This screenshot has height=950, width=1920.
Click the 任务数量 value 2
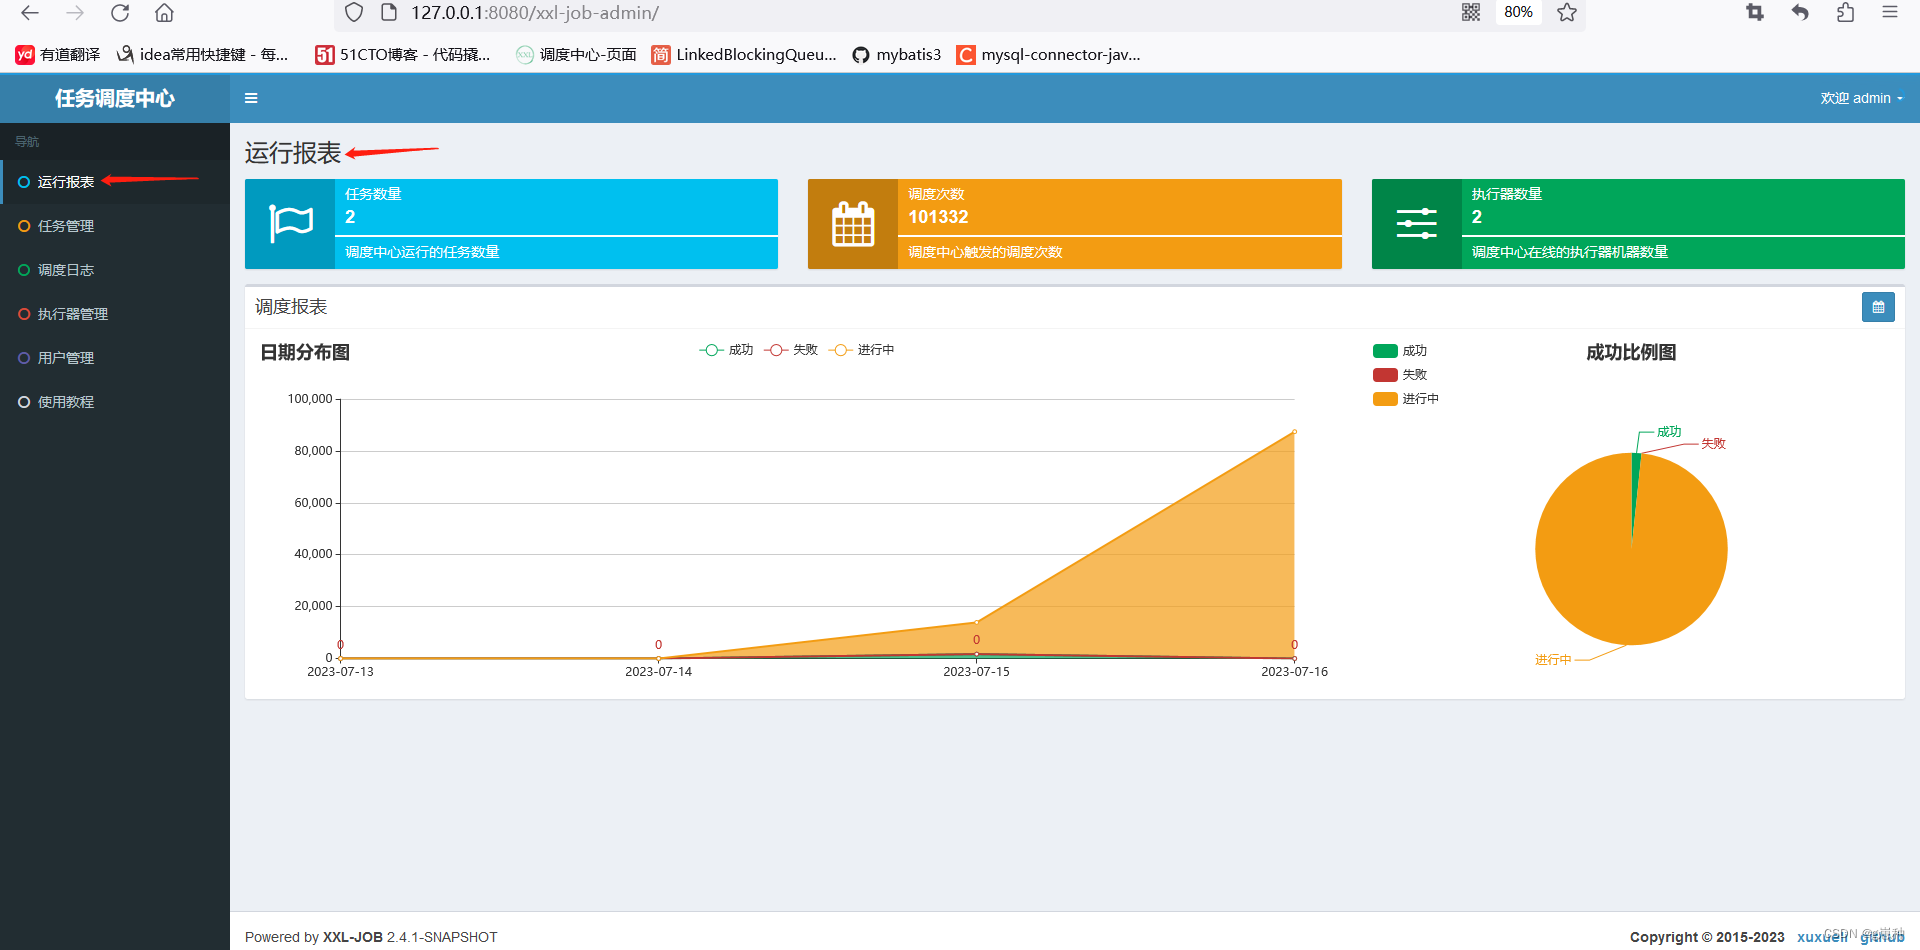(350, 217)
